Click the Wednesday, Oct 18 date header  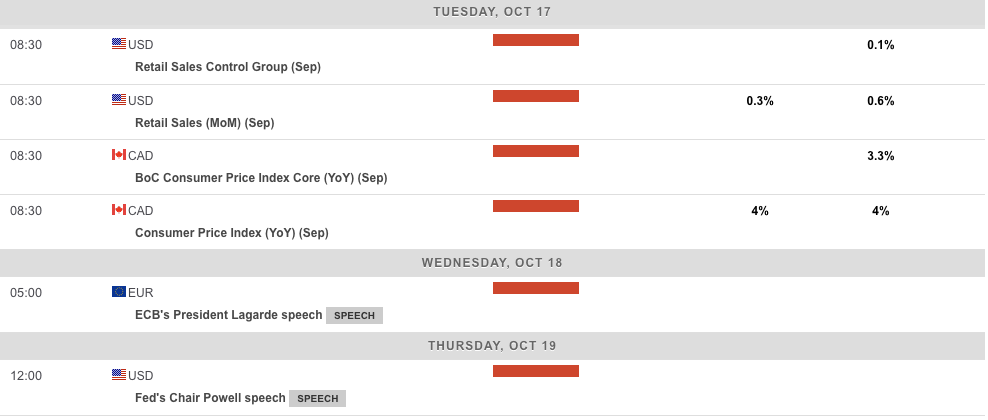(x=493, y=263)
